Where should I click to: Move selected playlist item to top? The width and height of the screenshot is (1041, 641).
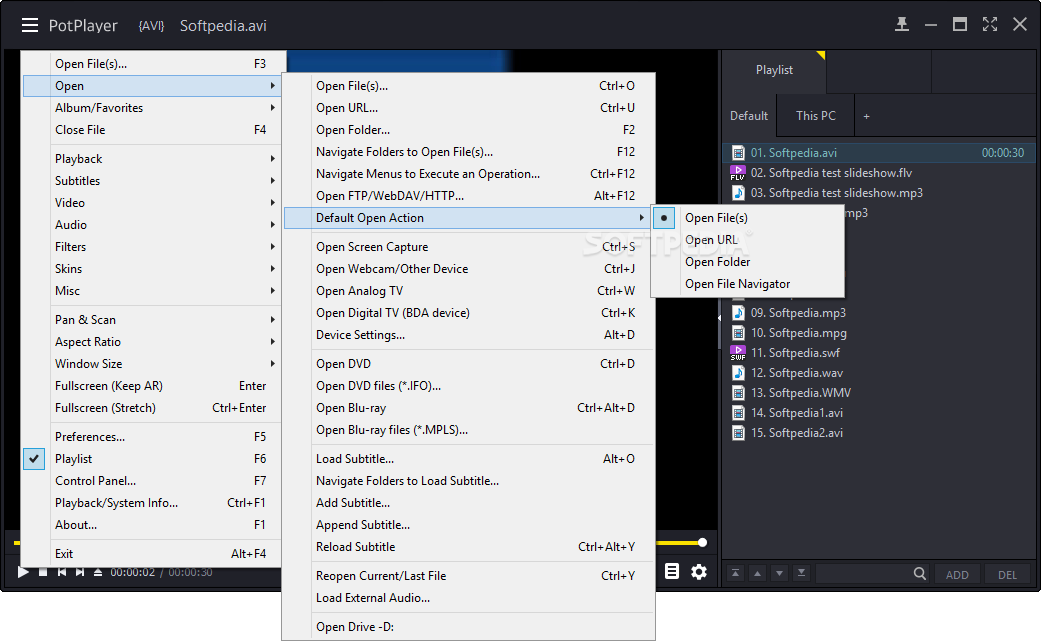click(736, 573)
